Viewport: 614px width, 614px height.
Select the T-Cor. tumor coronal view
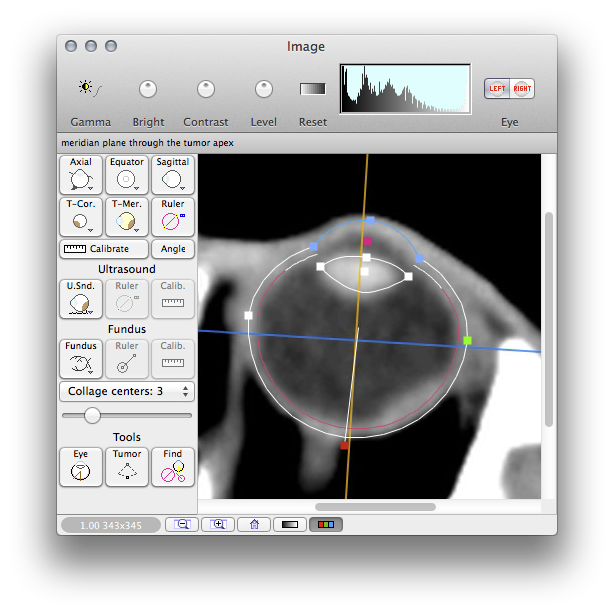point(81,217)
